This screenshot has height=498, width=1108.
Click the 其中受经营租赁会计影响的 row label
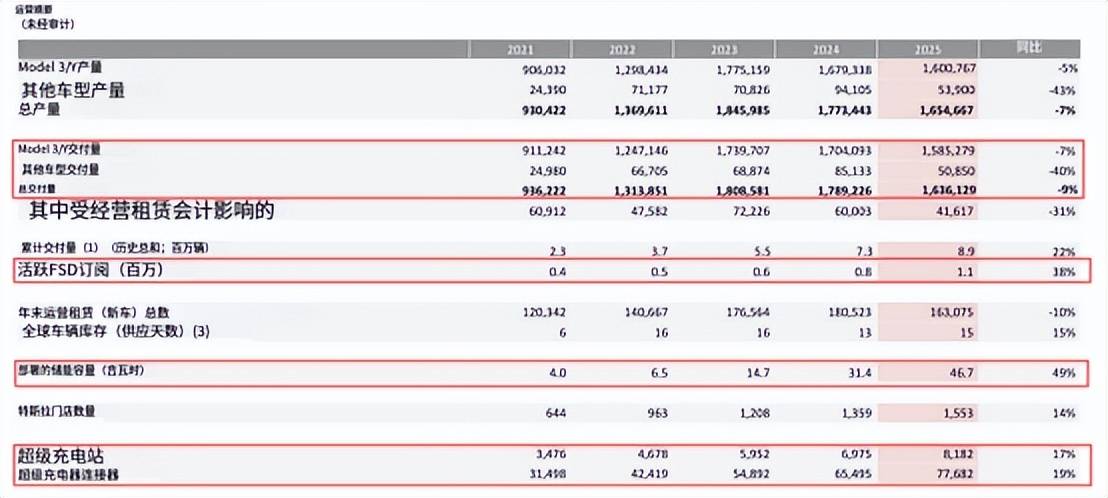(x=151, y=210)
